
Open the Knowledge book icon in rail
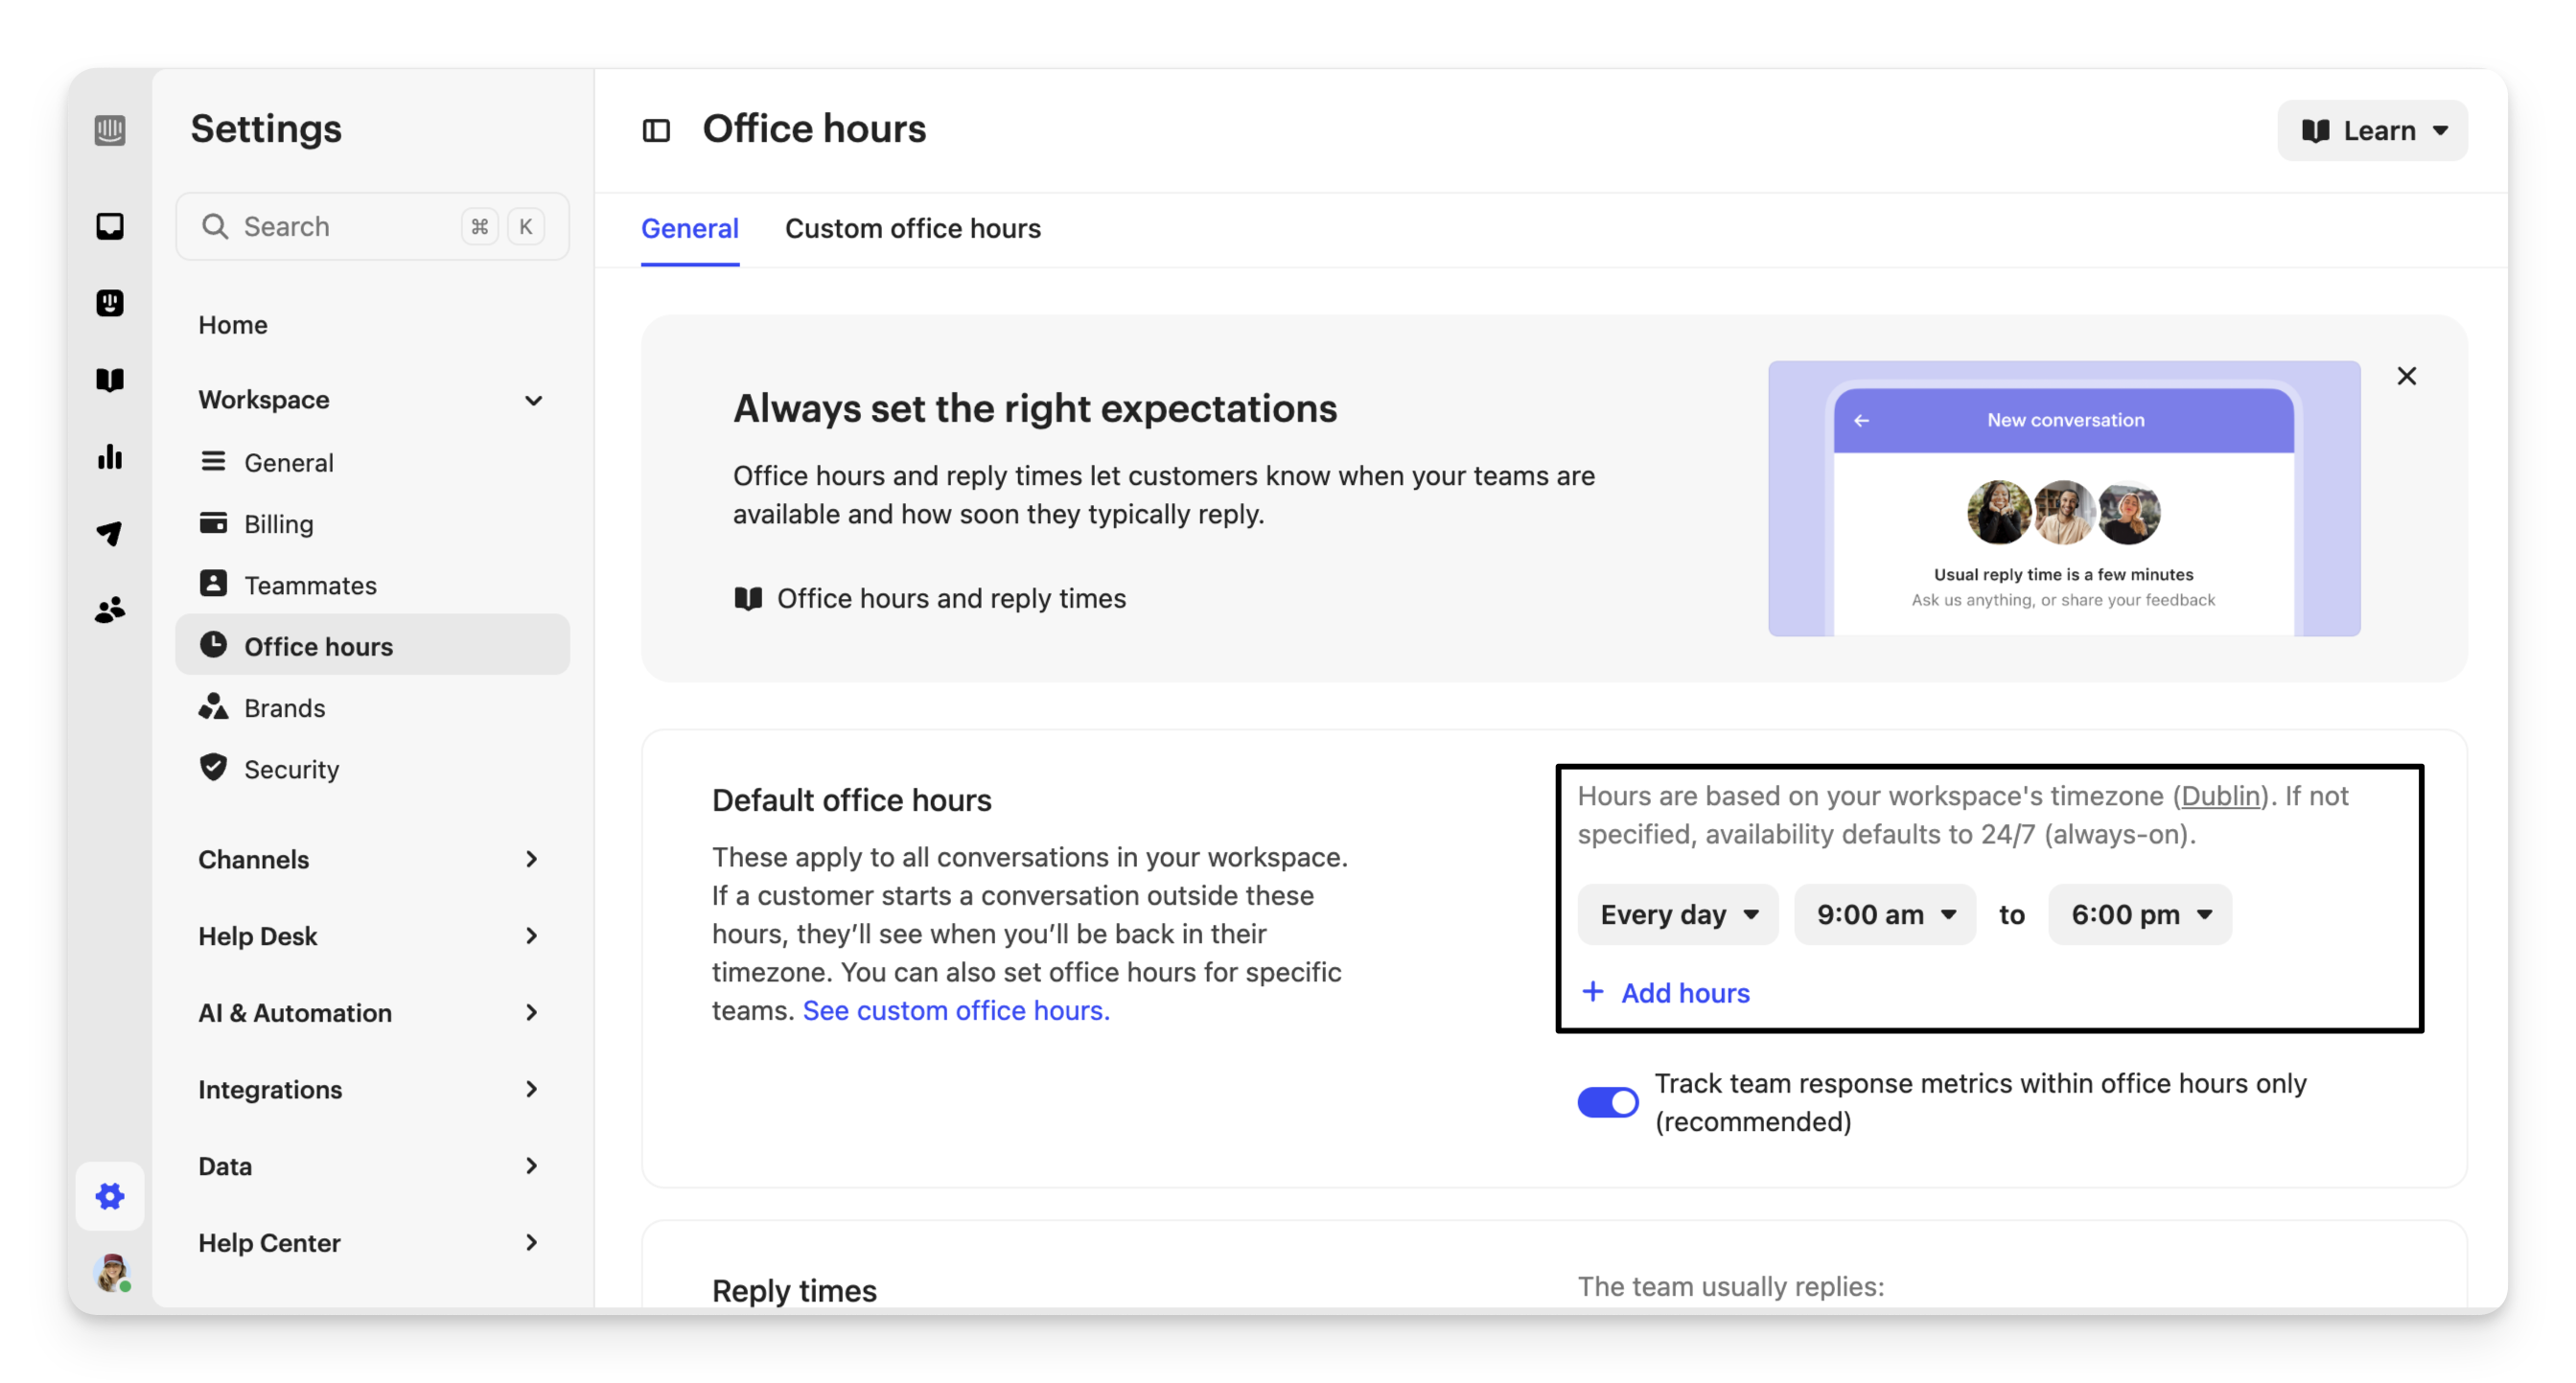pos(110,380)
